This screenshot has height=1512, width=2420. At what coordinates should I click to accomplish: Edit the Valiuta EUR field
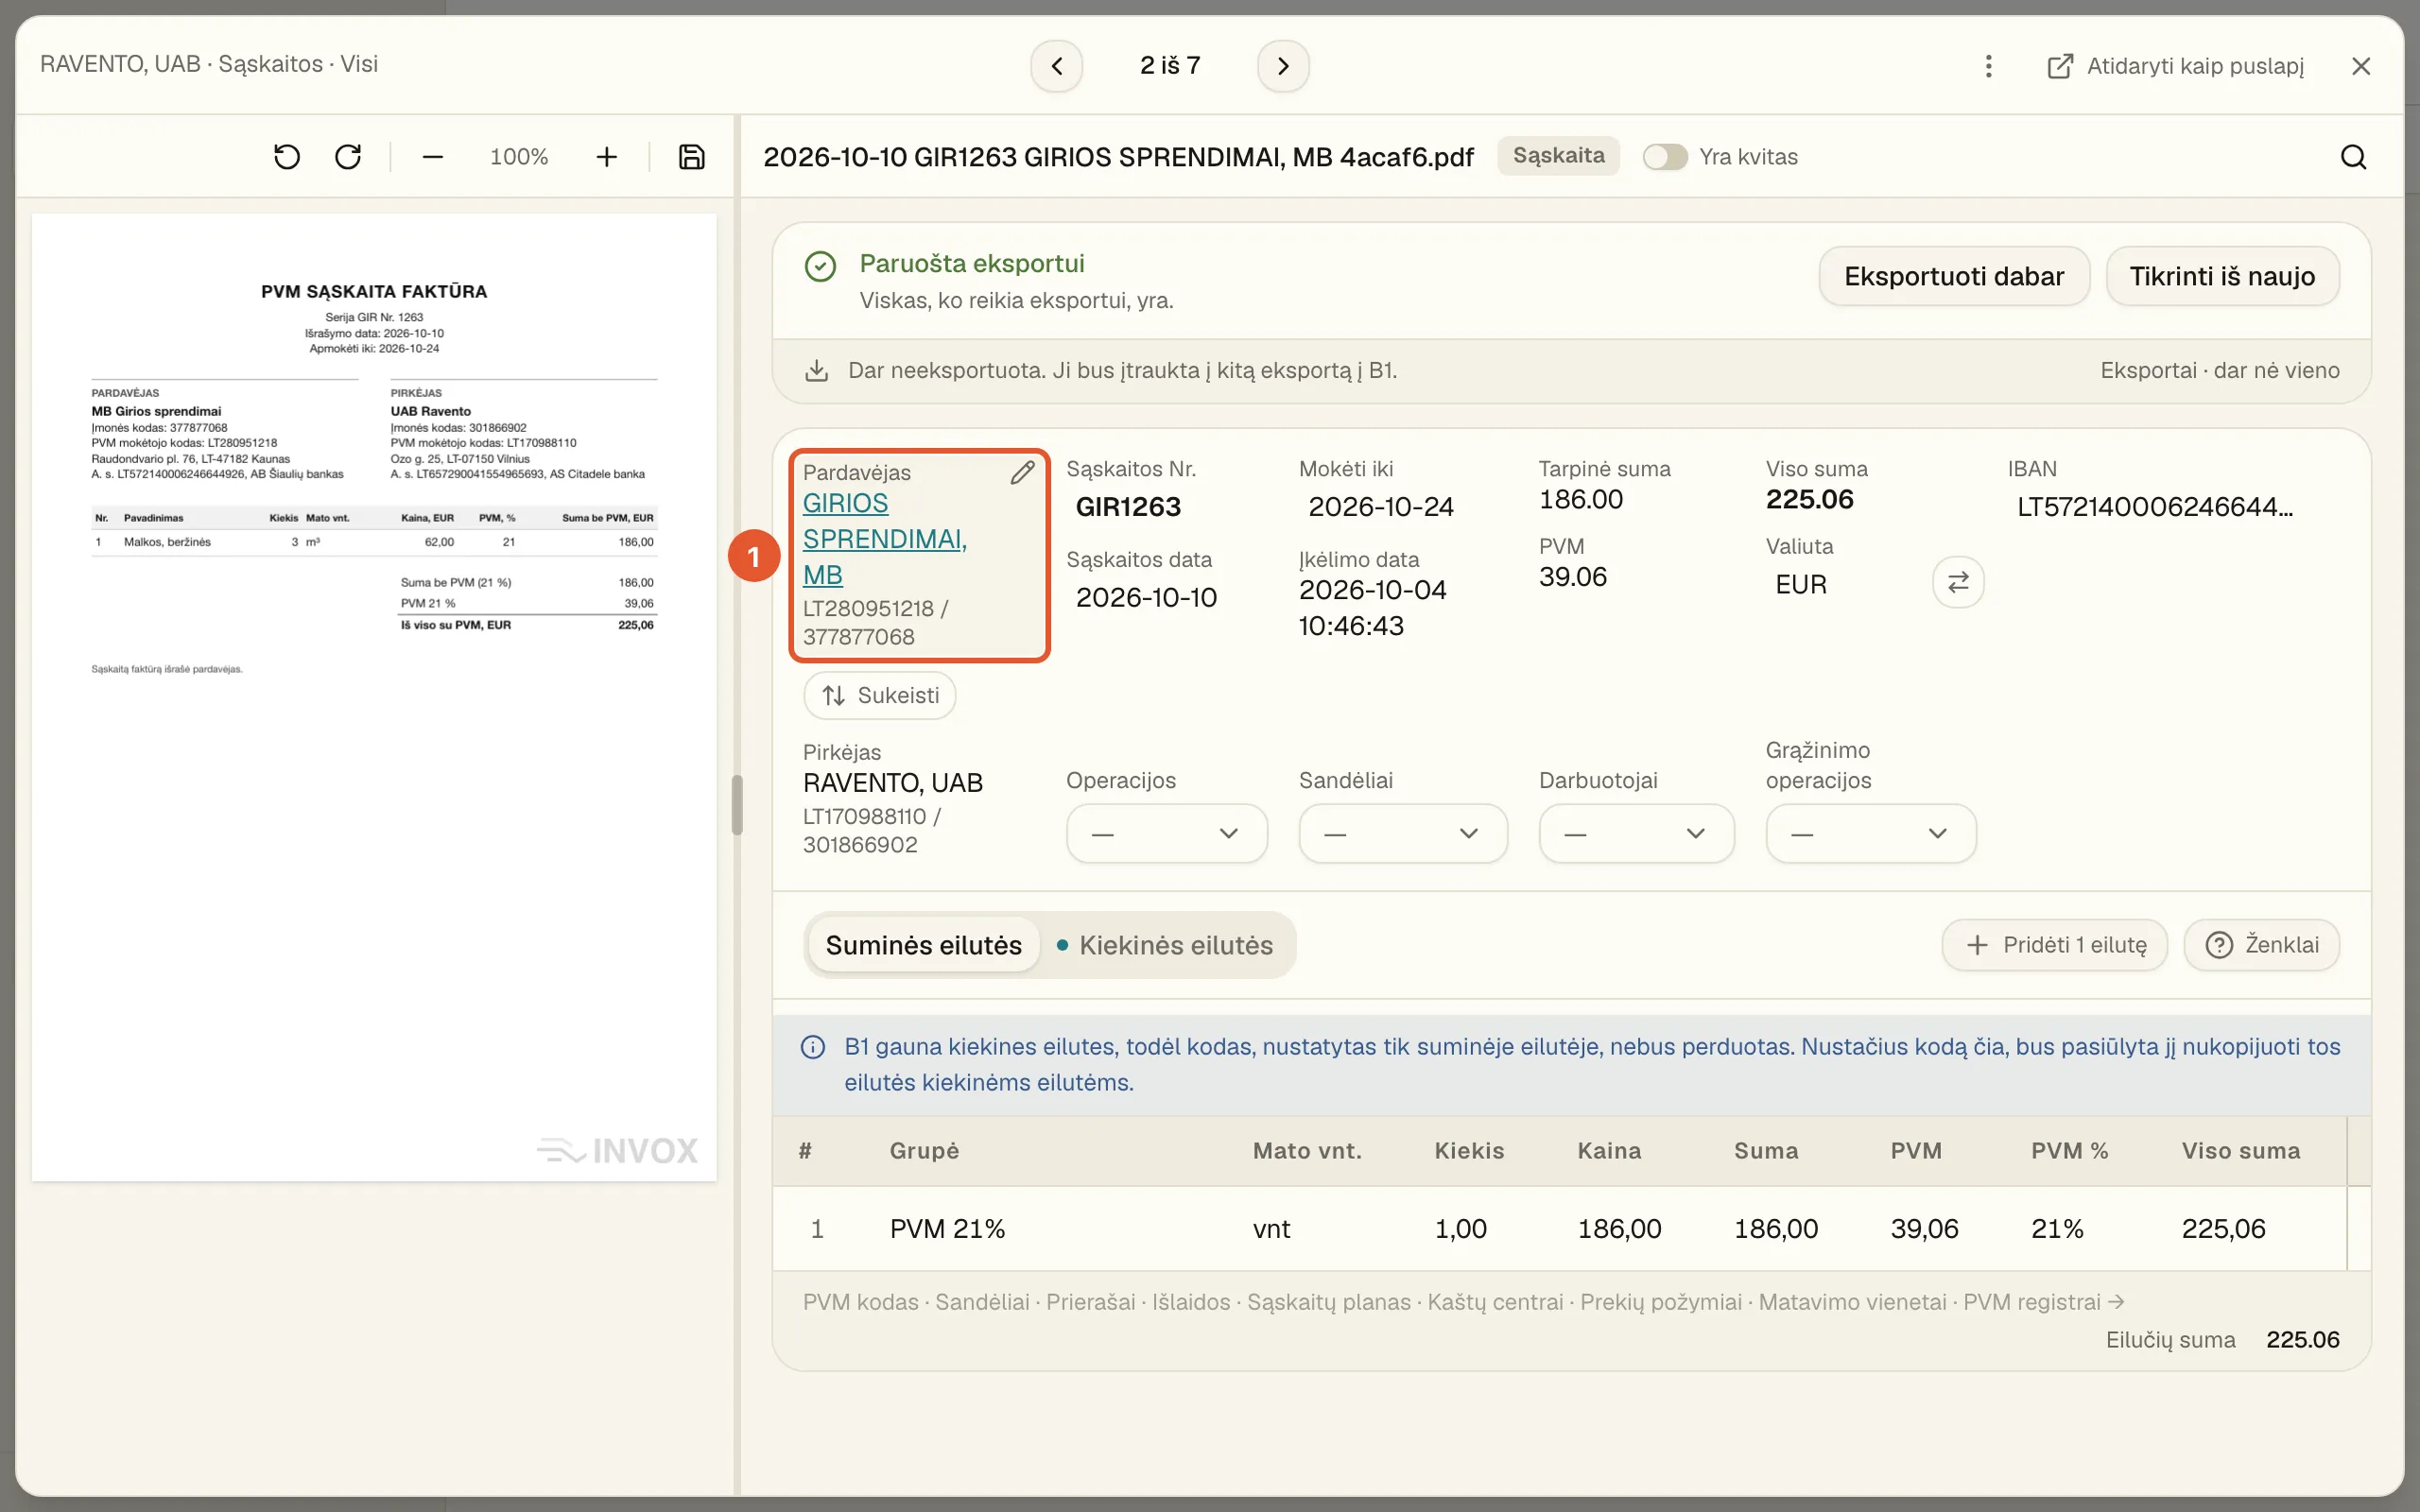[x=1800, y=584]
